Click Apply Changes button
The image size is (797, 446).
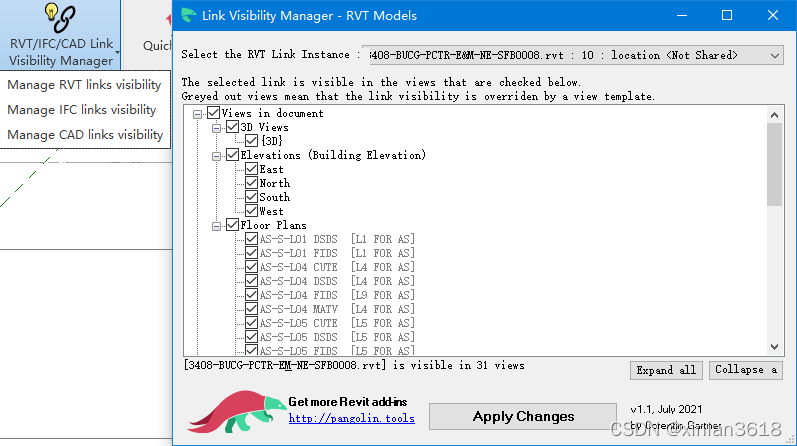[x=523, y=417]
